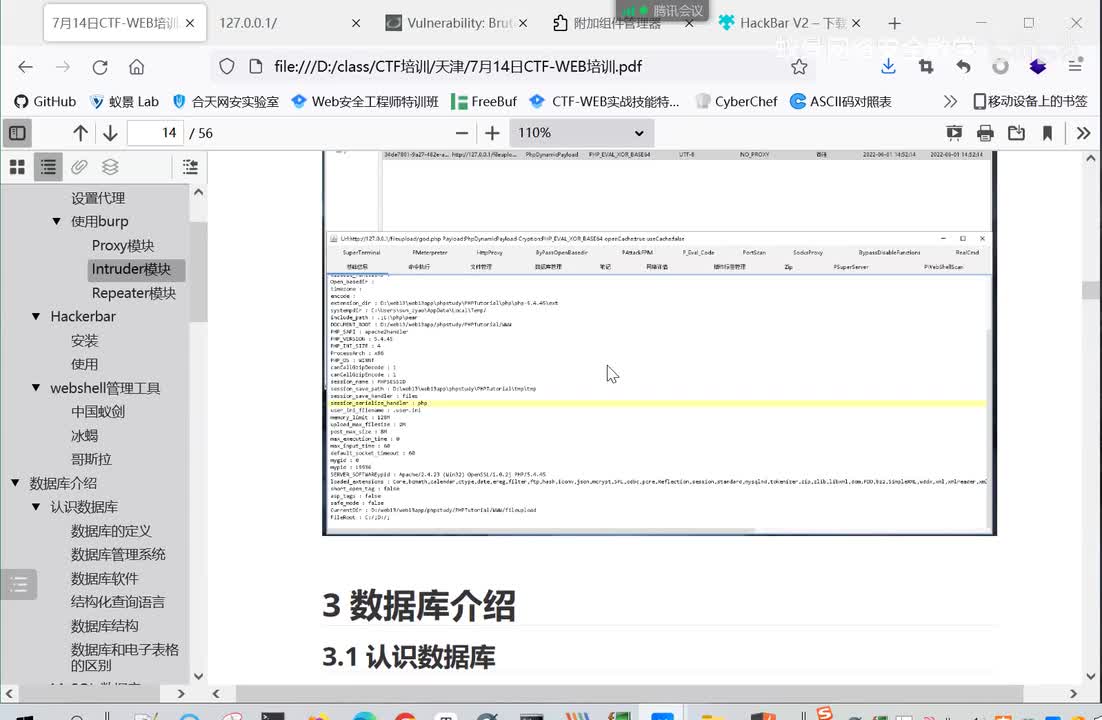Image resolution: width=1102 pixels, height=720 pixels.
Task: Show more bookmarks chevron
Action: [x=950, y=102]
